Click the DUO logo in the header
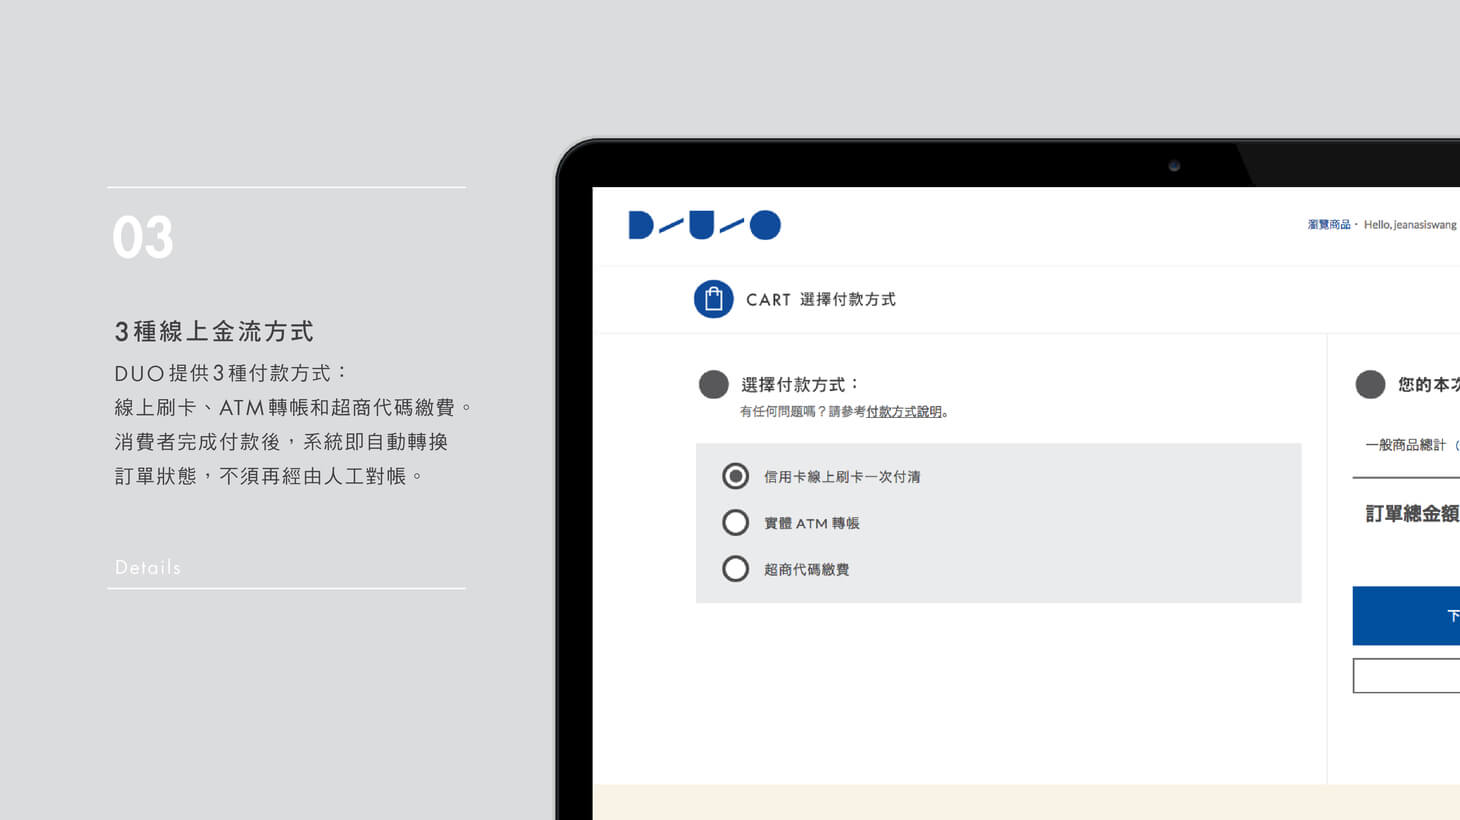 704,225
